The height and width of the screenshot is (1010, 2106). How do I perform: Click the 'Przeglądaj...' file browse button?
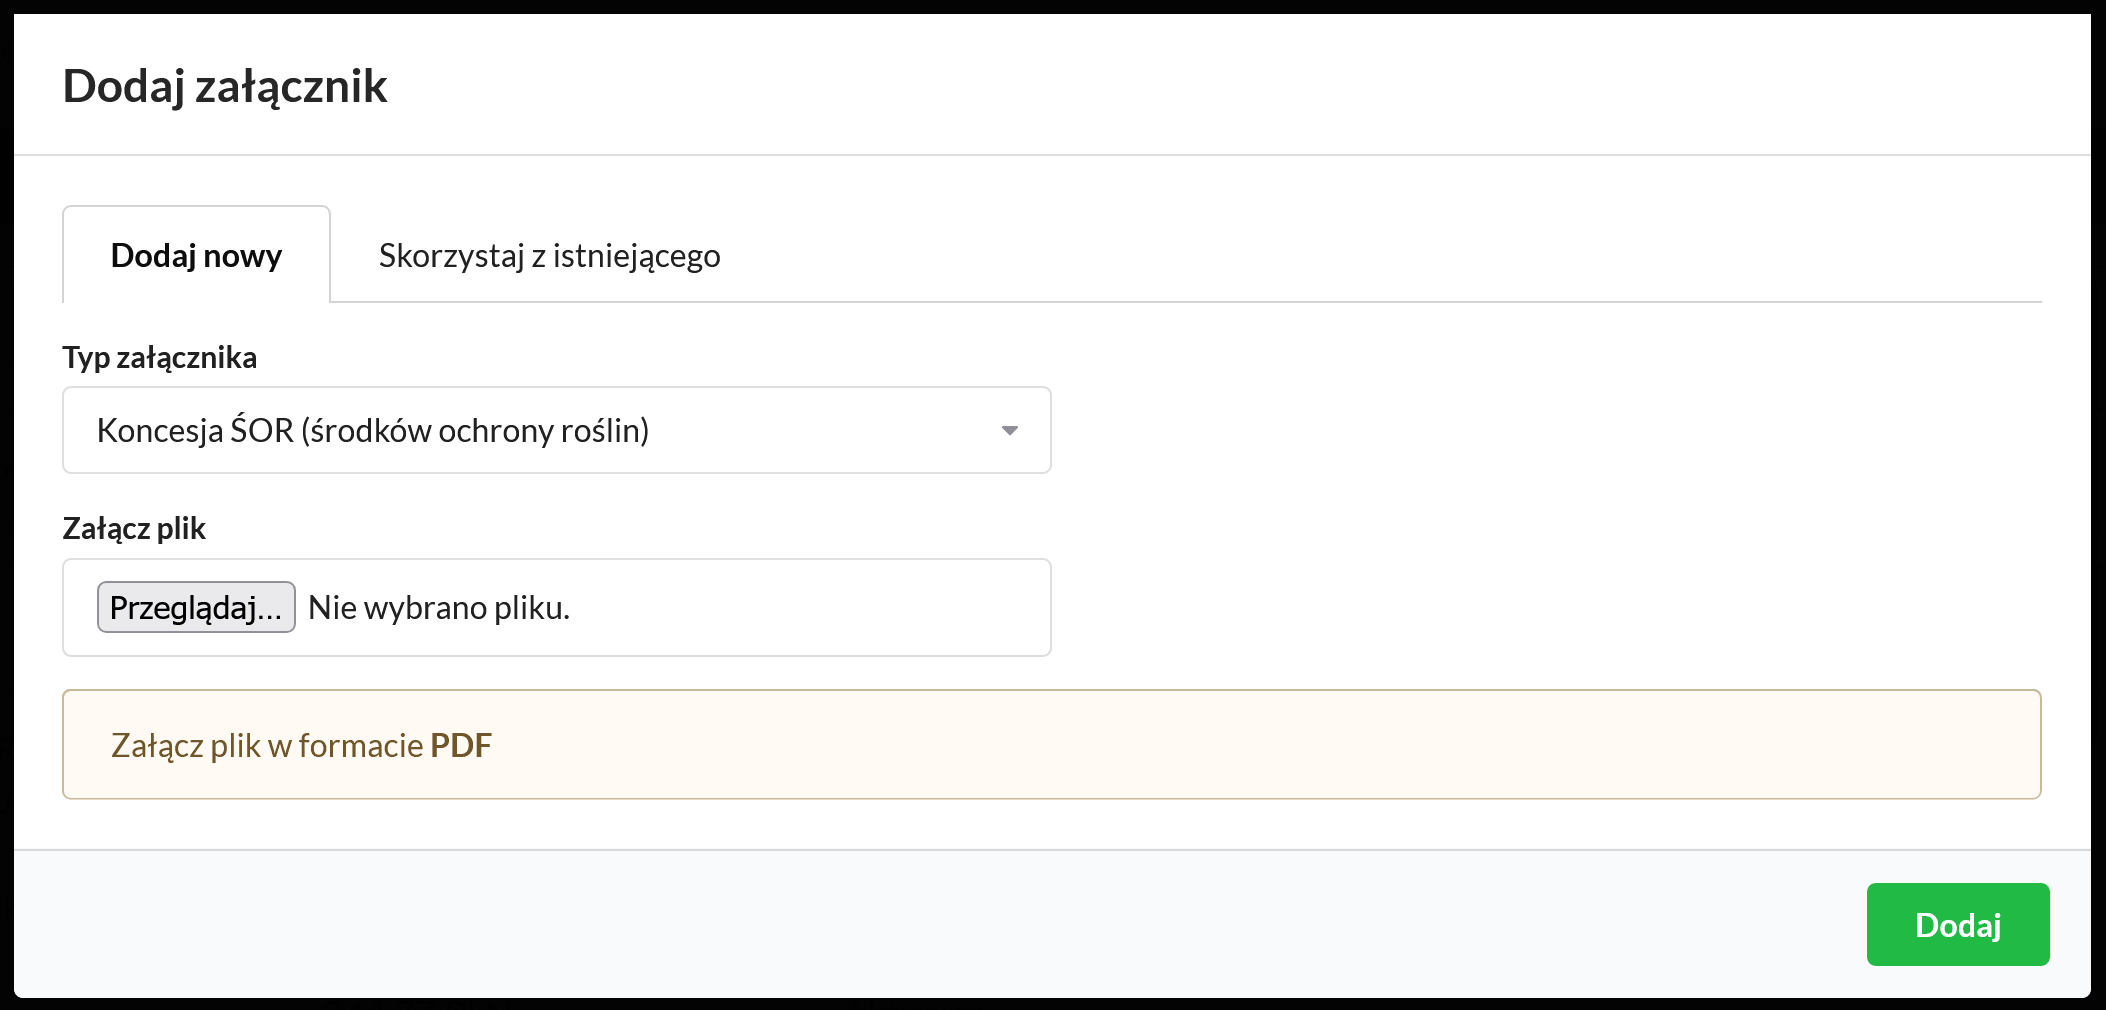pyautogui.click(x=196, y=607)
